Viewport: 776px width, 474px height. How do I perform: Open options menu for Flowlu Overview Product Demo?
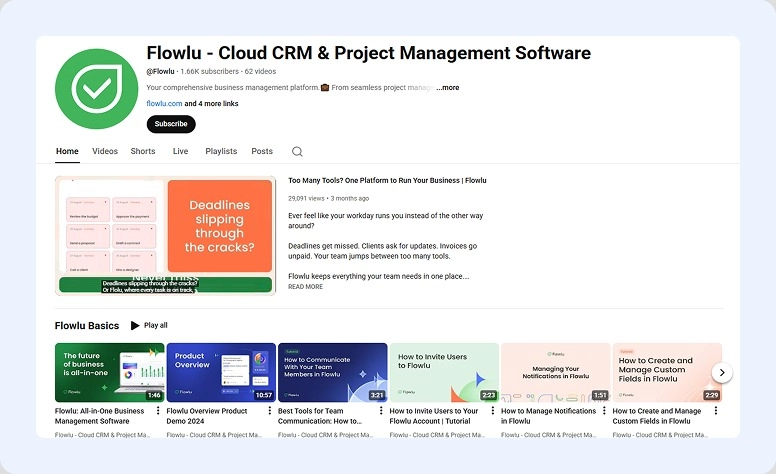(x=269, y=411)
